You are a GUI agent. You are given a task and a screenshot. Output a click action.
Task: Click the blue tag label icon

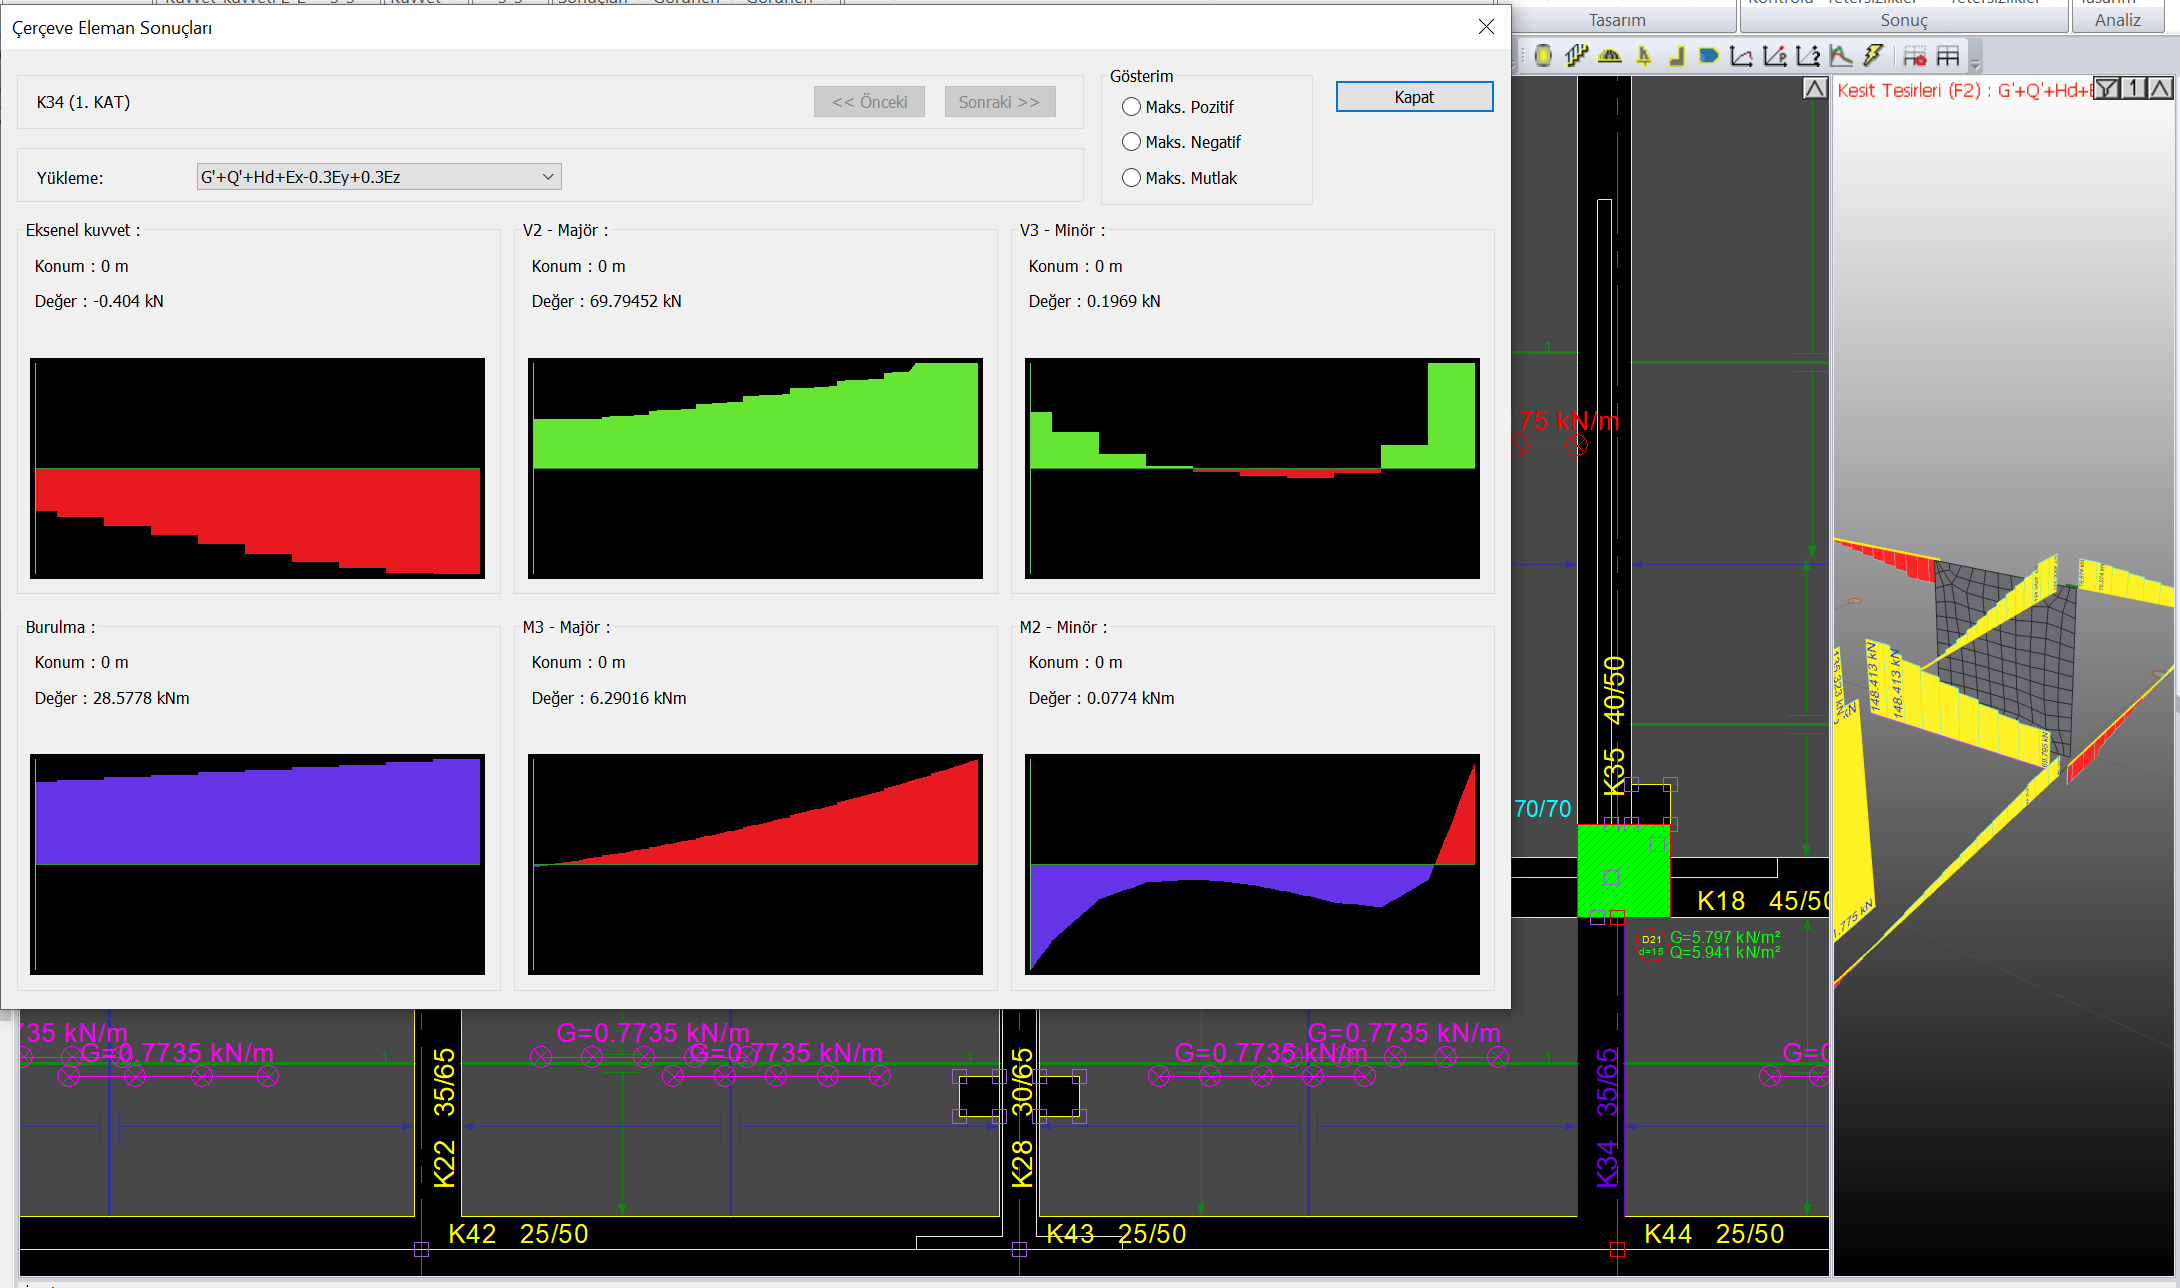click(x=1709, y=56)
